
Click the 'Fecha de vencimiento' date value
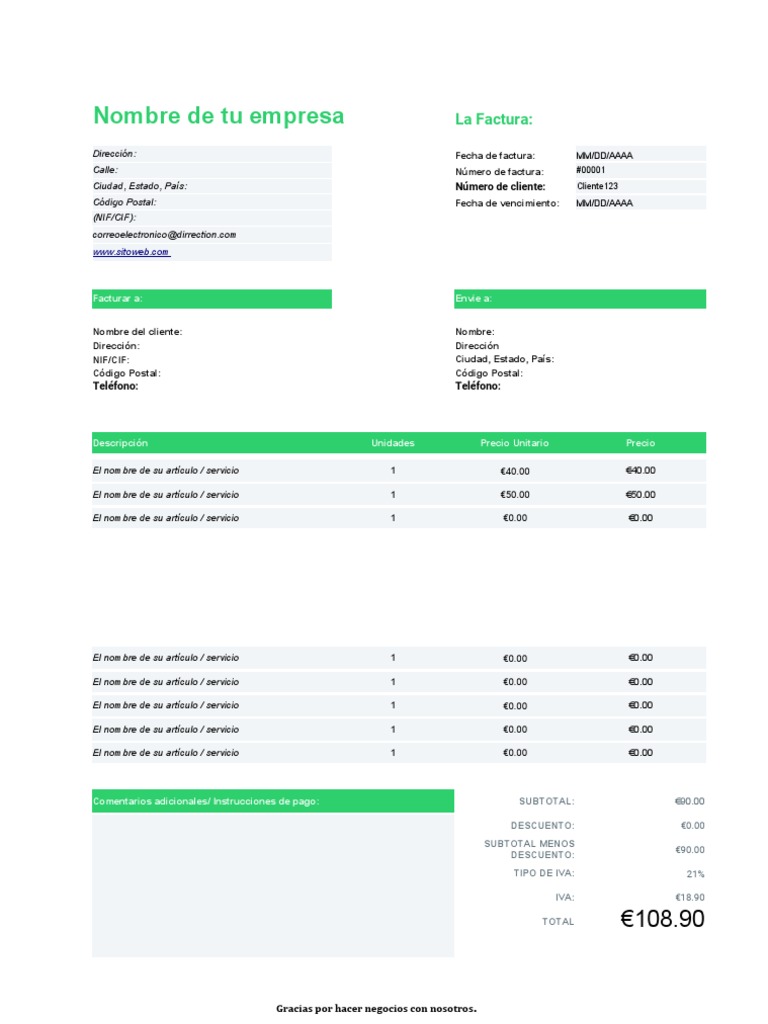click(604, 203)
